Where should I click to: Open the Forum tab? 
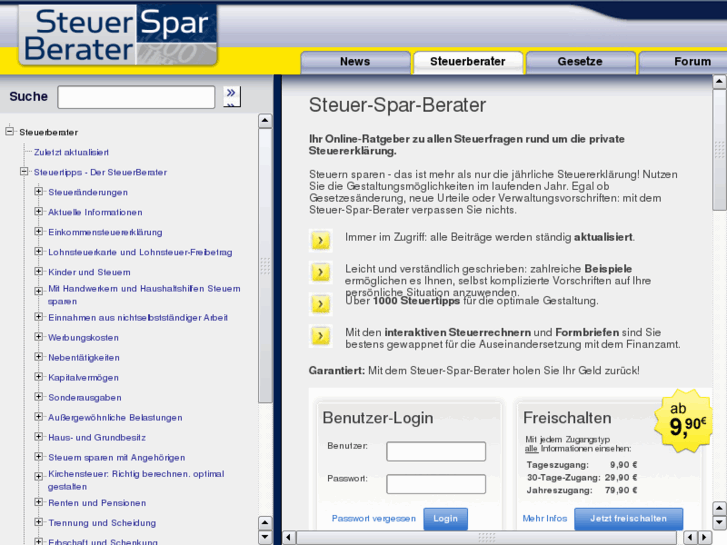[x=683, y=62]
